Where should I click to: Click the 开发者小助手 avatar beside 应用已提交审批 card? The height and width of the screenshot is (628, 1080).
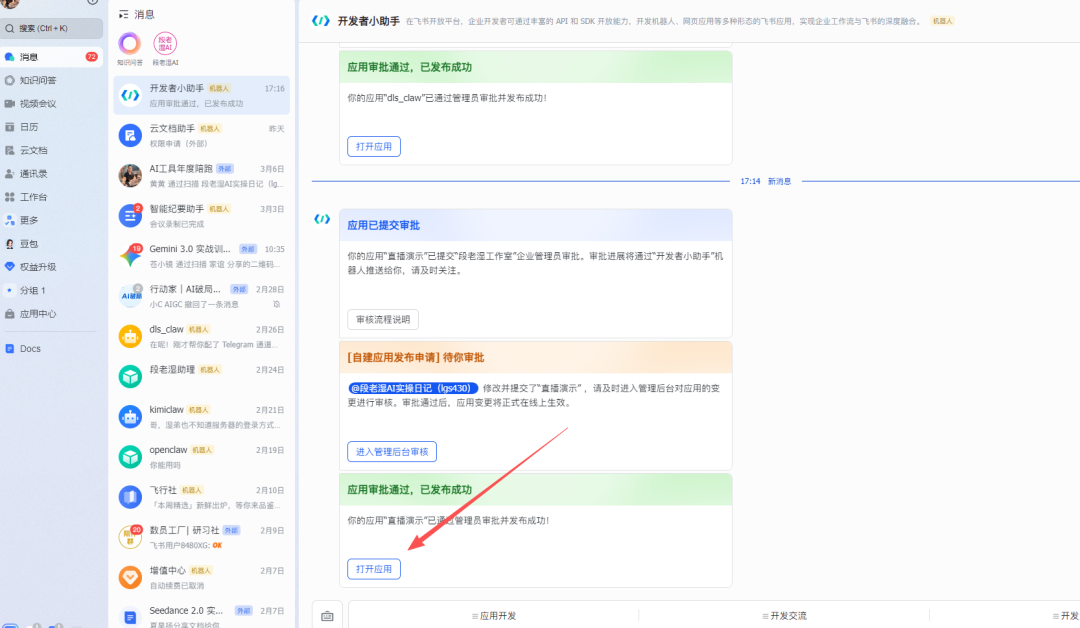[322, 219]
